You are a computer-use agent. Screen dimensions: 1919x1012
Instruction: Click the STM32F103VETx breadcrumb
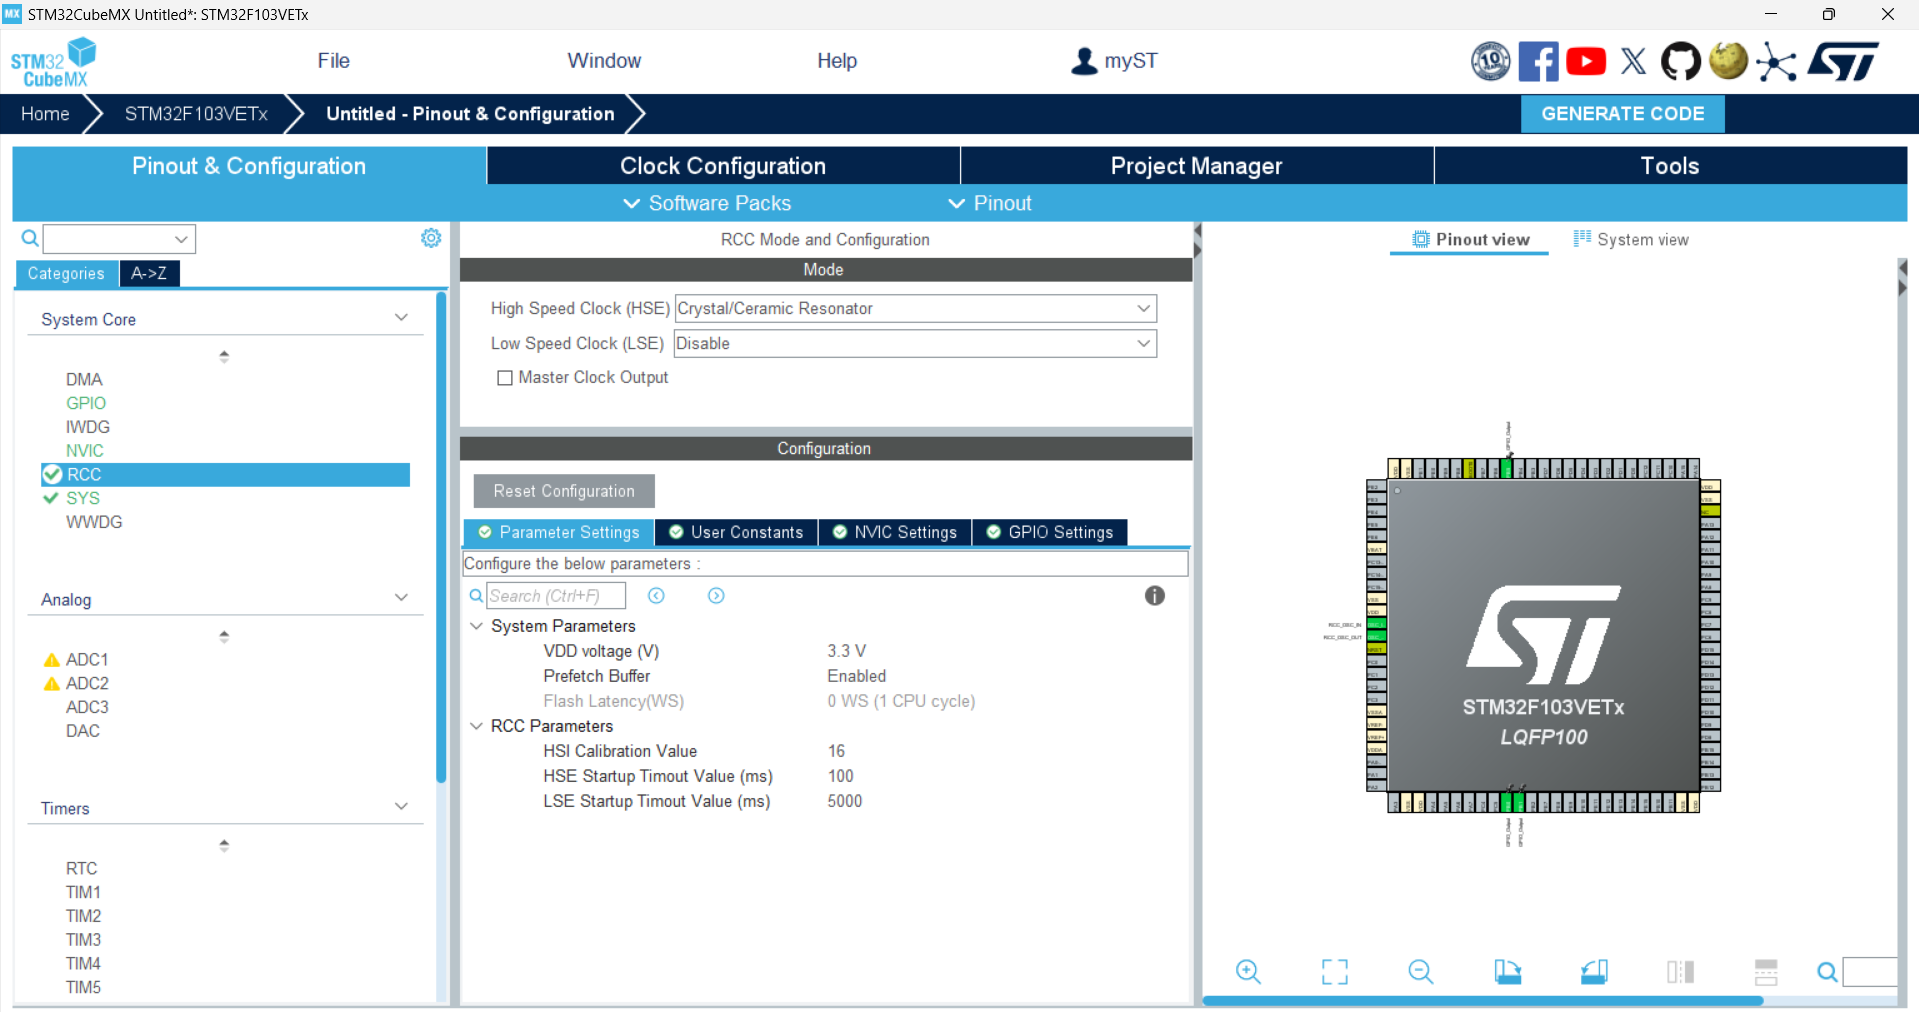pyautogui.click(x=196, y=114)
